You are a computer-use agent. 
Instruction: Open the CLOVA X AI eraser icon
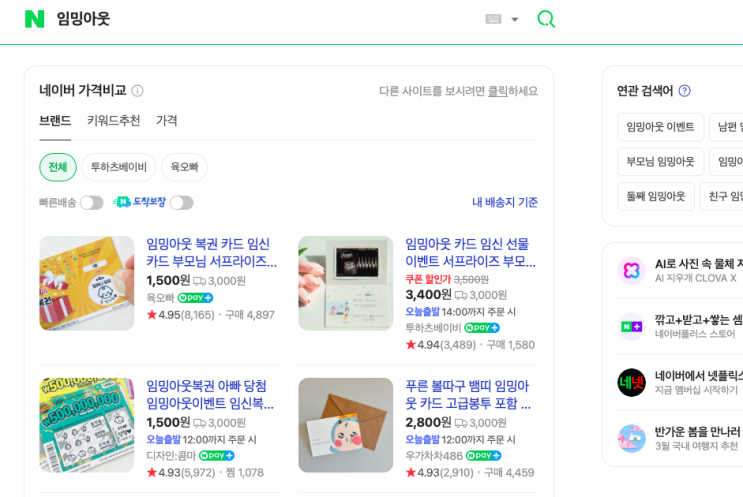coord(631,270)
